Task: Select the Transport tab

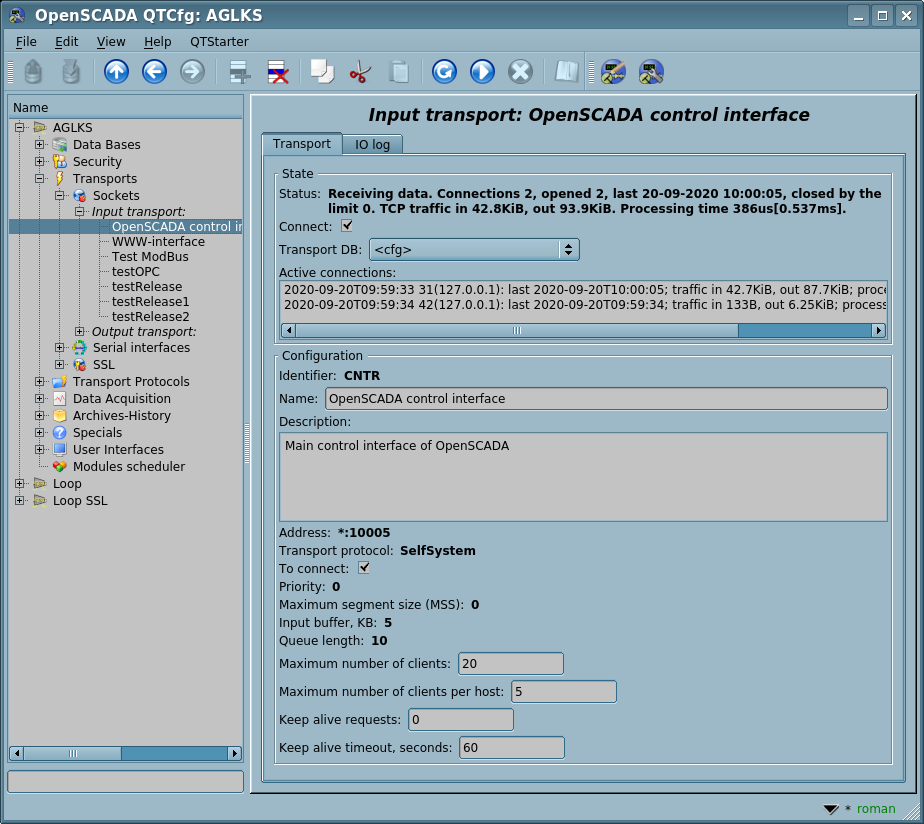Action: coord(302,144)
